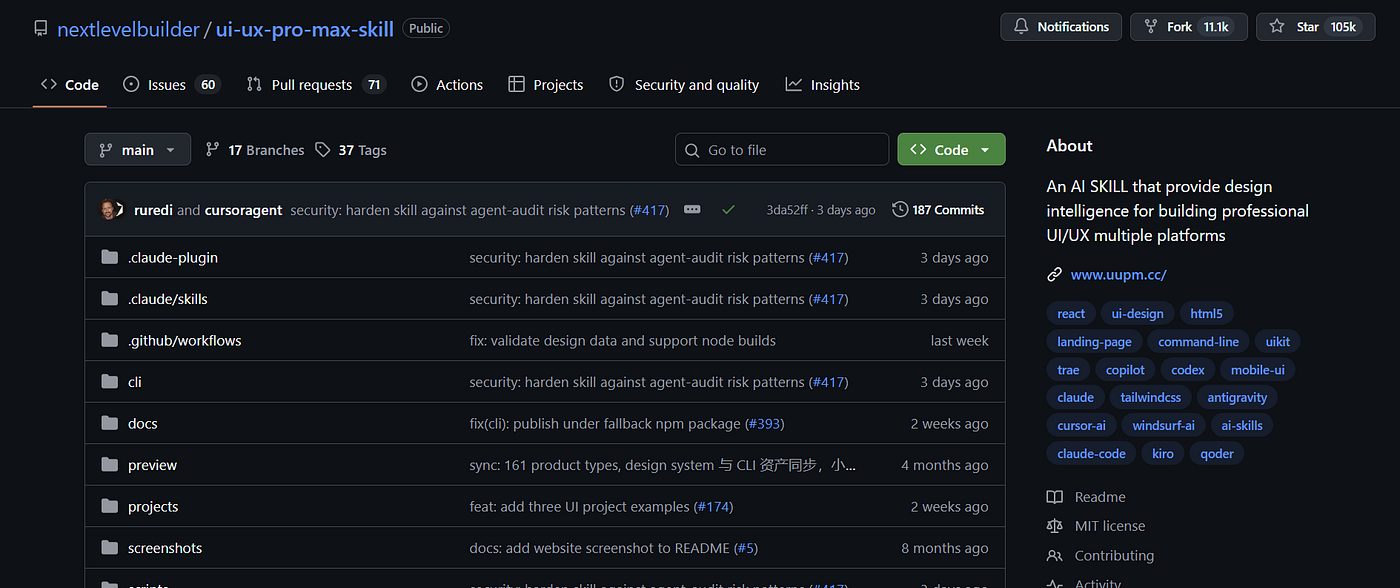The height and width of the screenshot is (588, 1400).
Task: Click the antigravity topic tag
Action: (1237, 398)
